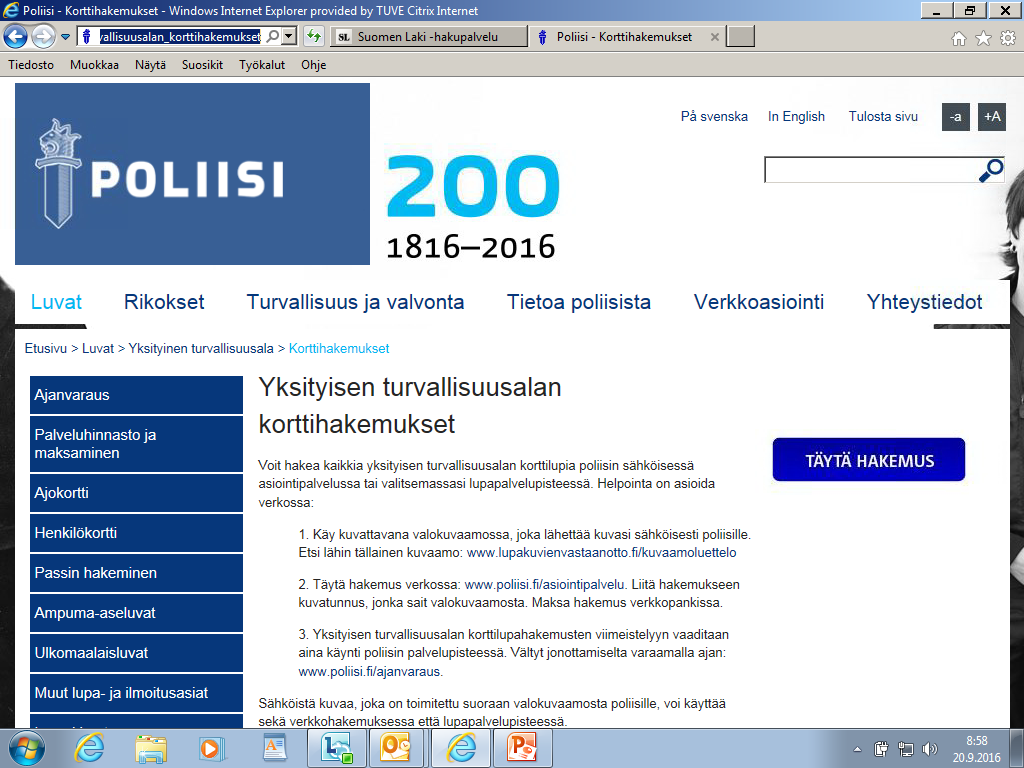Click the site search magnifying glass icon
1024x768 pixels.
pos(991,170)
